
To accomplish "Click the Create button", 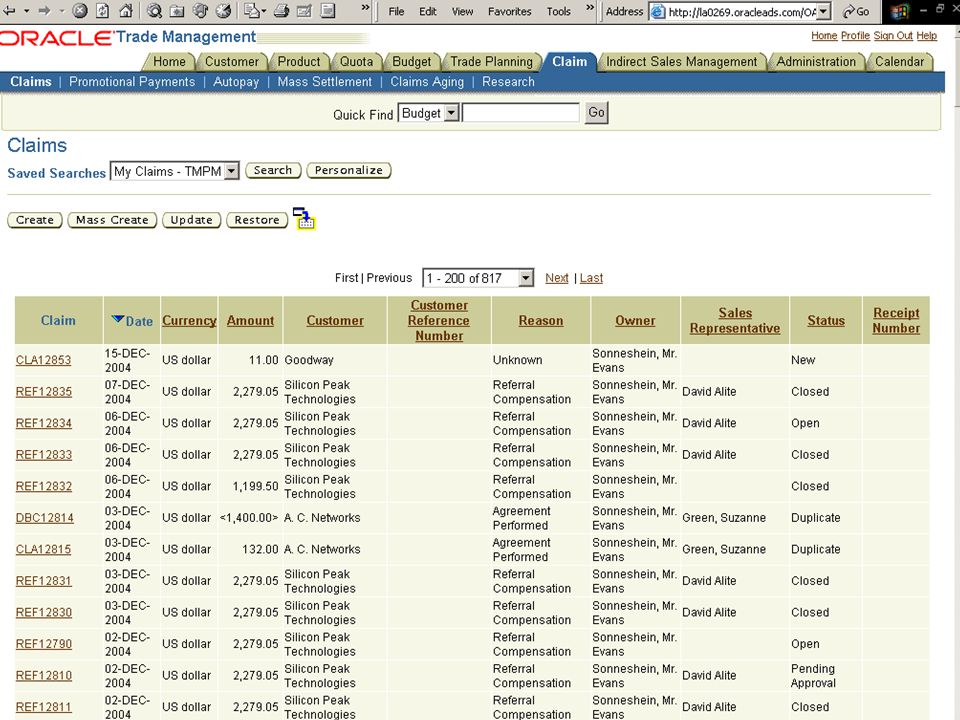I will [x=35, y=220].
